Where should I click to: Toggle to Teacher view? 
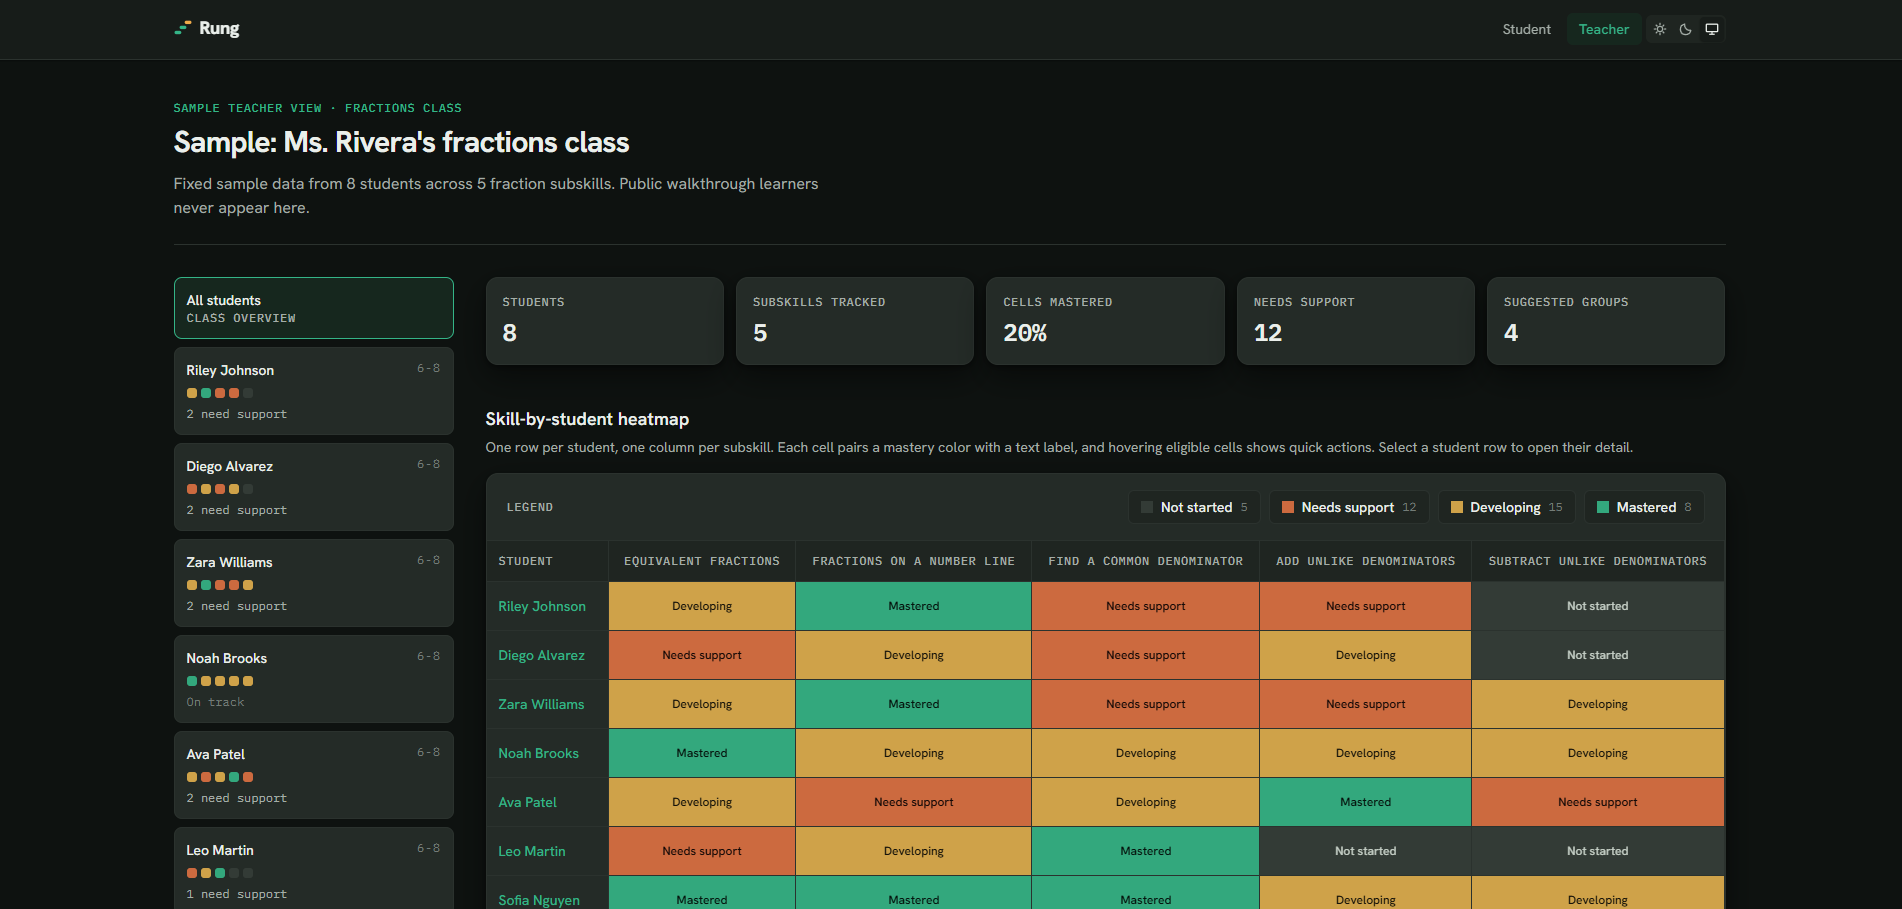[1603, 29]
